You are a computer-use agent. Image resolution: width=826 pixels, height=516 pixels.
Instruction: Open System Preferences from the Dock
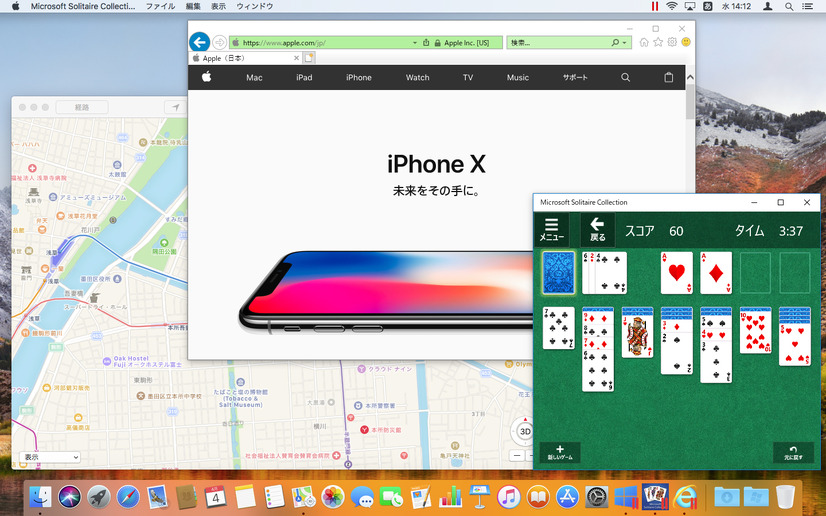click(x=597, y=497)
